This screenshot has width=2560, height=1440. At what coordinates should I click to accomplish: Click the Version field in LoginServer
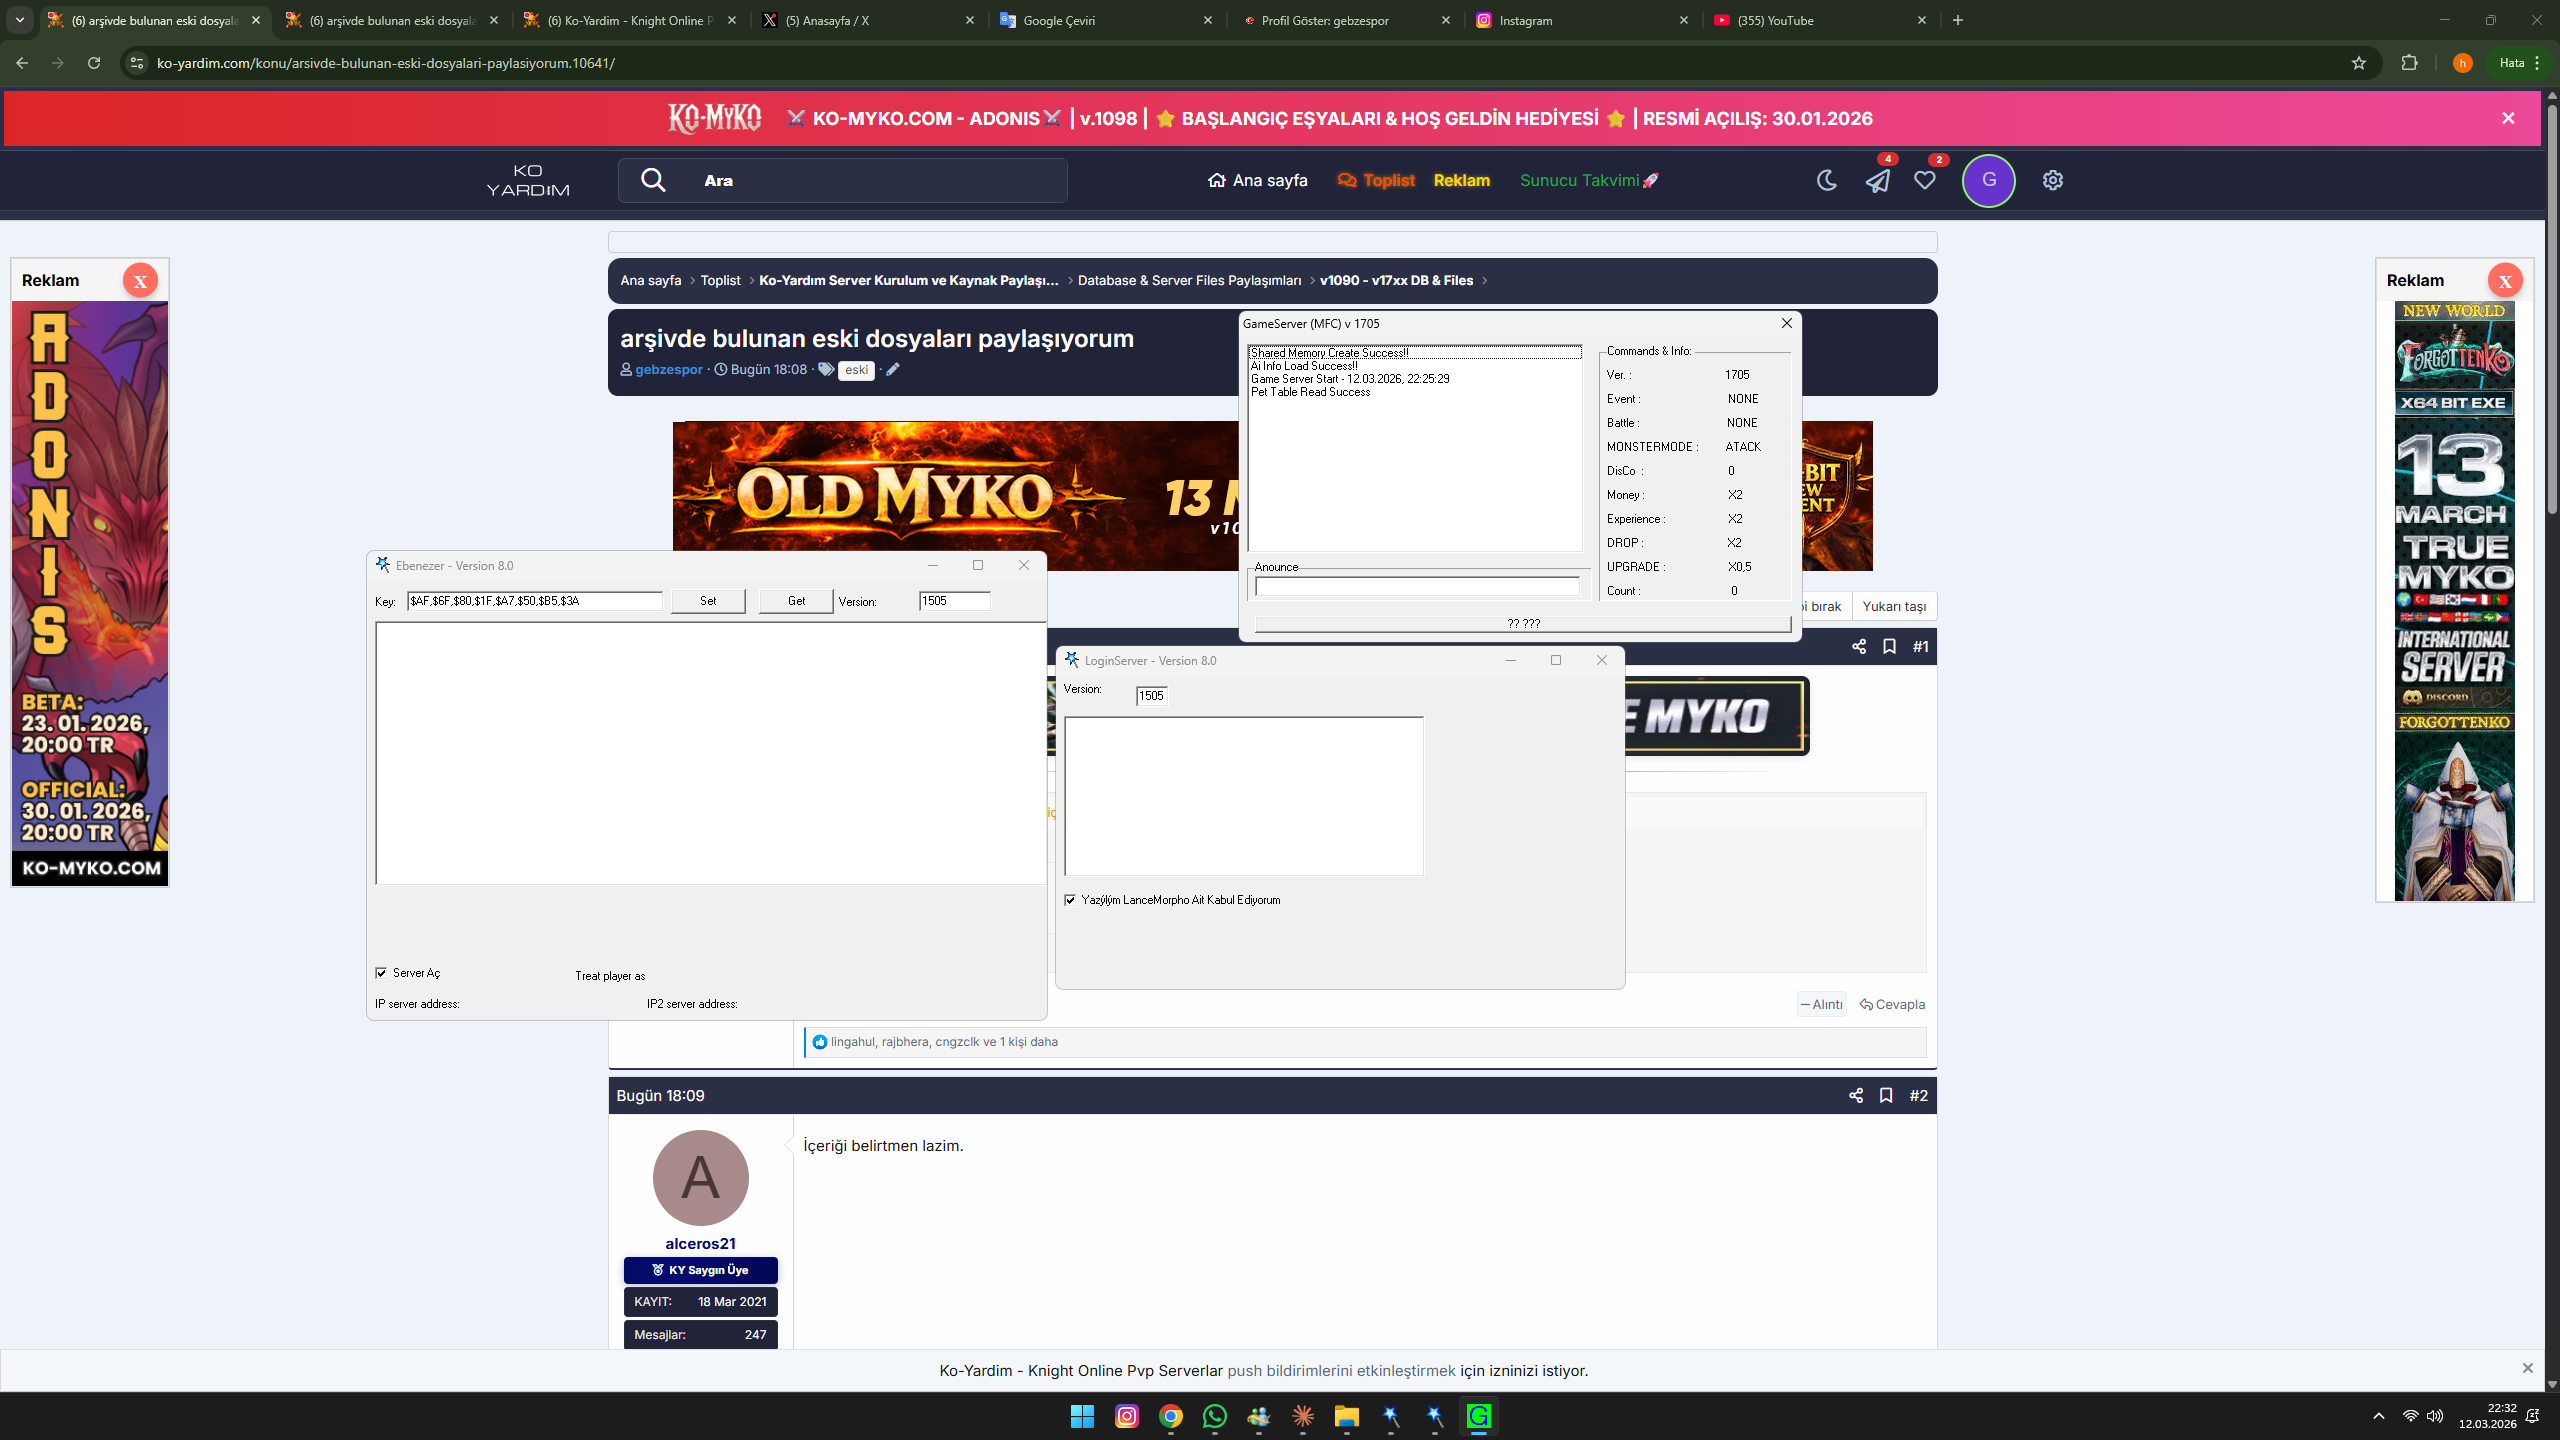(x=1152, y=696)
